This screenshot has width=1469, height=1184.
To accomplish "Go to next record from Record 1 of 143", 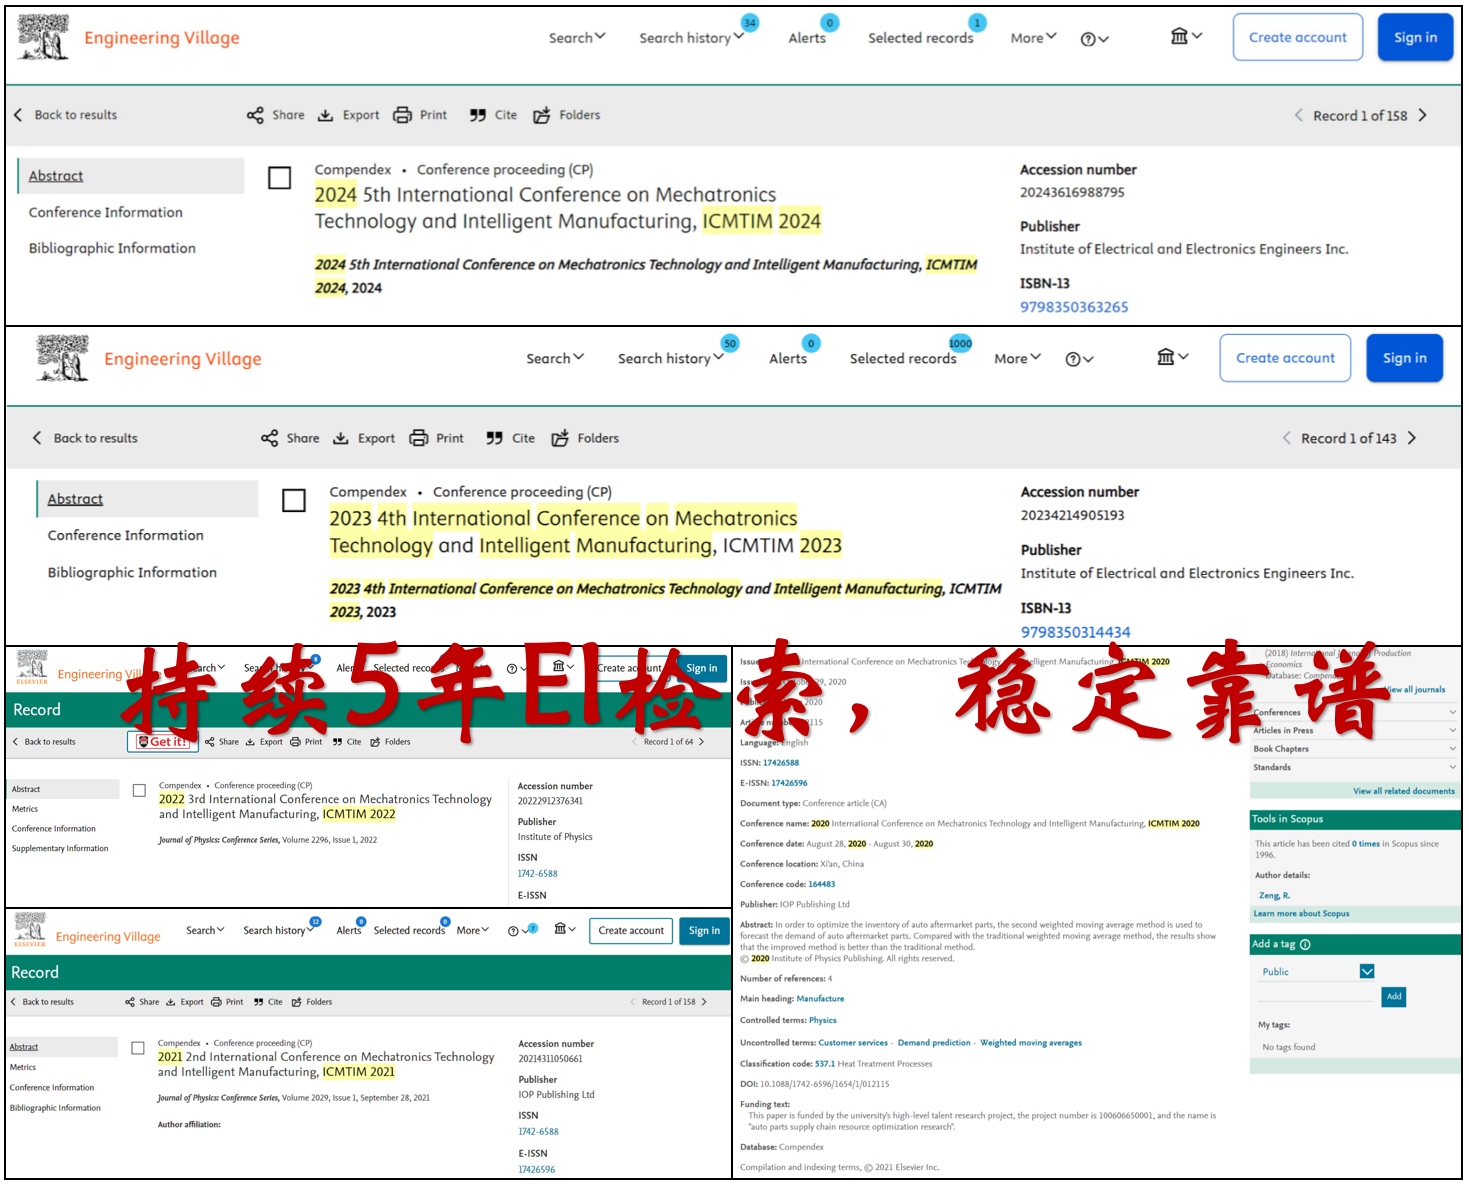I will click(1411, 438).
